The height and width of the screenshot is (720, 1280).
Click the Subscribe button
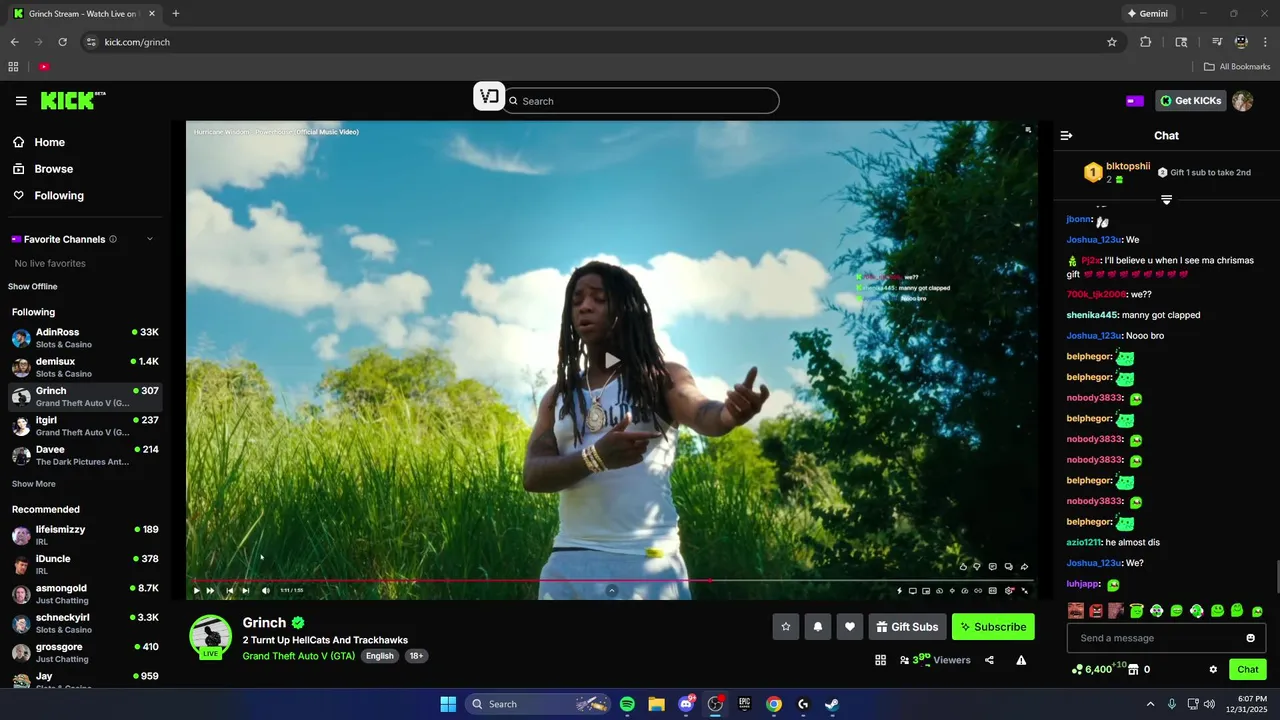coord(993,627)
